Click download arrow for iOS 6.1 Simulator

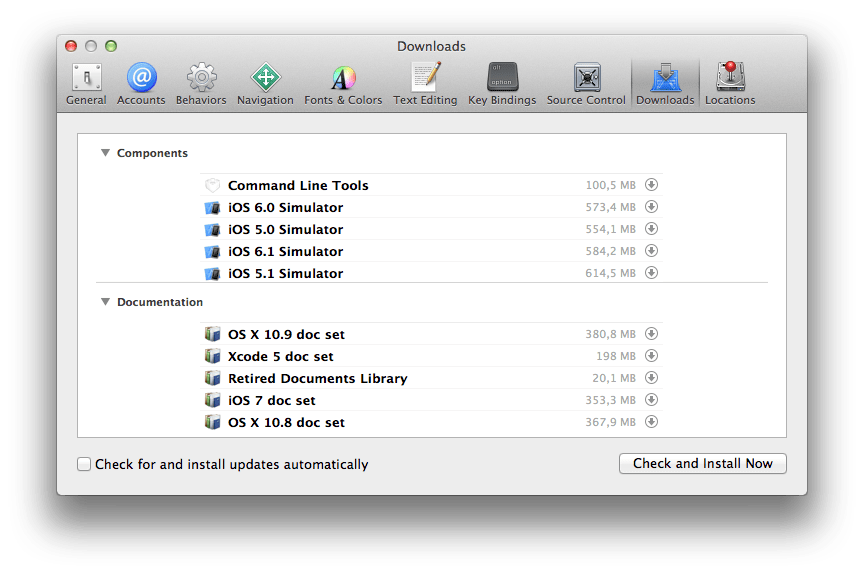tap(651, 251)
